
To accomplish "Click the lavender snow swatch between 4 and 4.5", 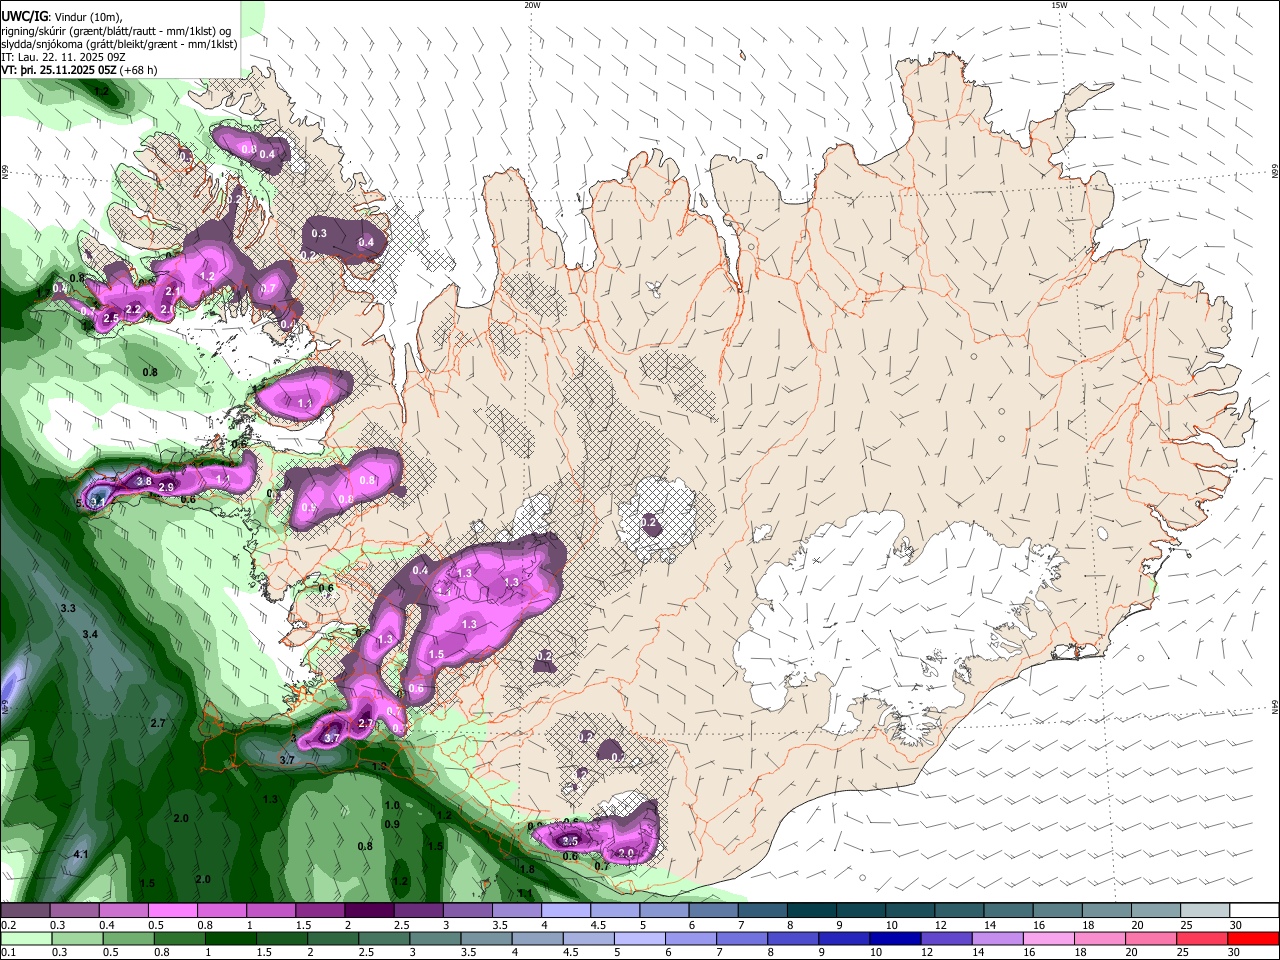I will (x=564, y=910).
